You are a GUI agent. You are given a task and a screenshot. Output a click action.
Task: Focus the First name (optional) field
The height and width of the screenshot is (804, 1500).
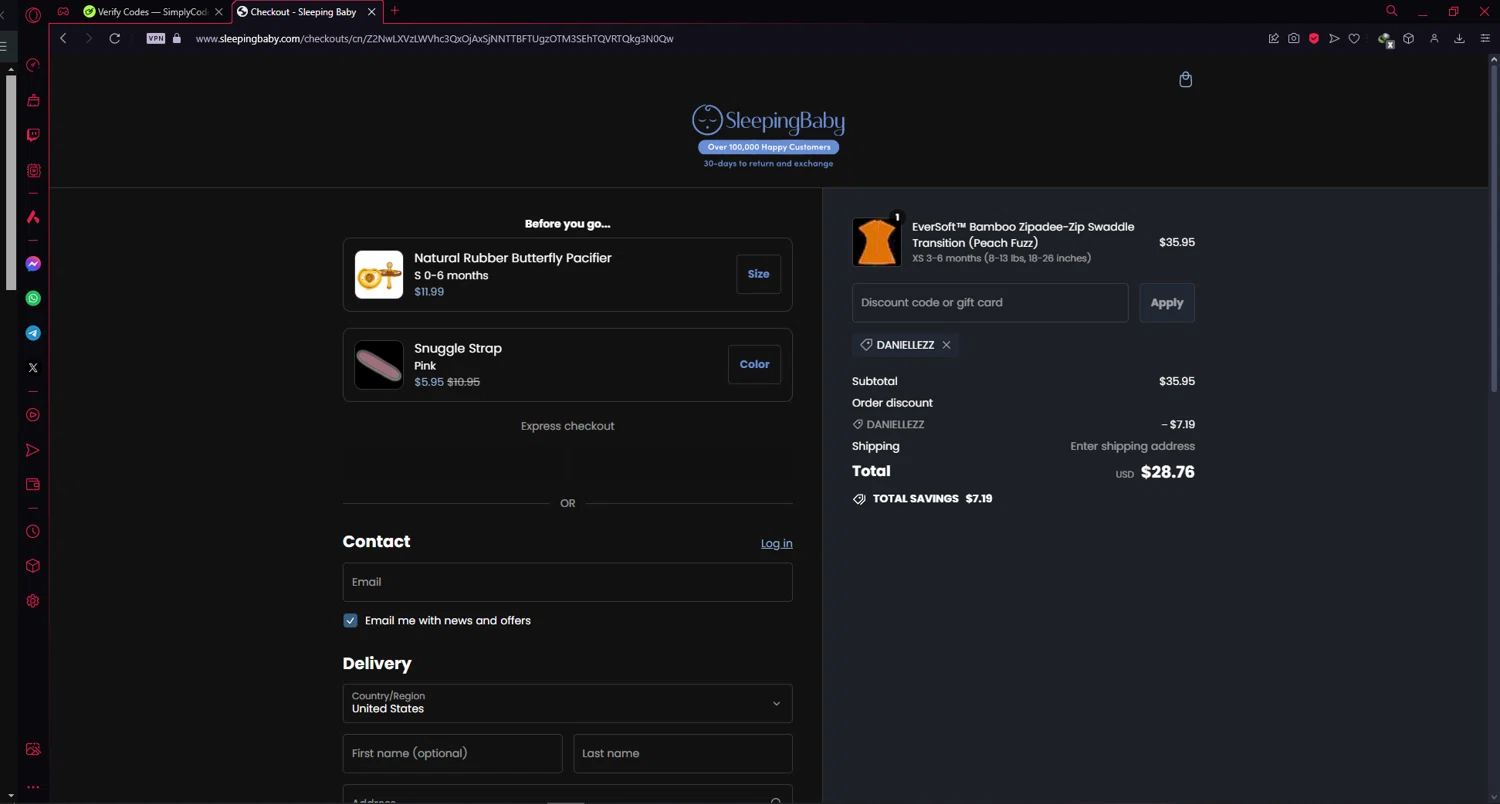point(452,754)
